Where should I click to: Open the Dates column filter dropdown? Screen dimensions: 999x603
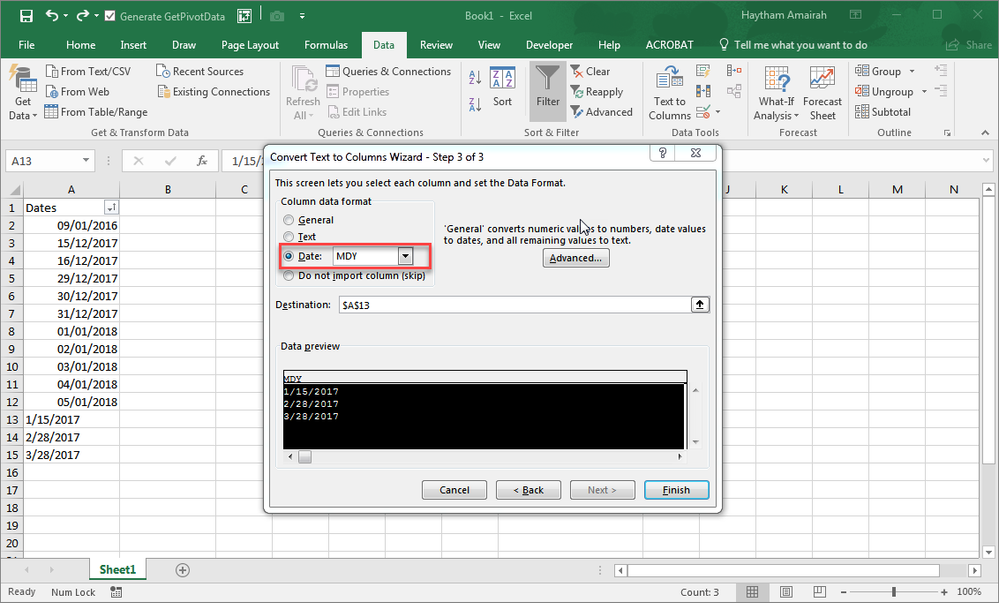(x=111, y=208)
